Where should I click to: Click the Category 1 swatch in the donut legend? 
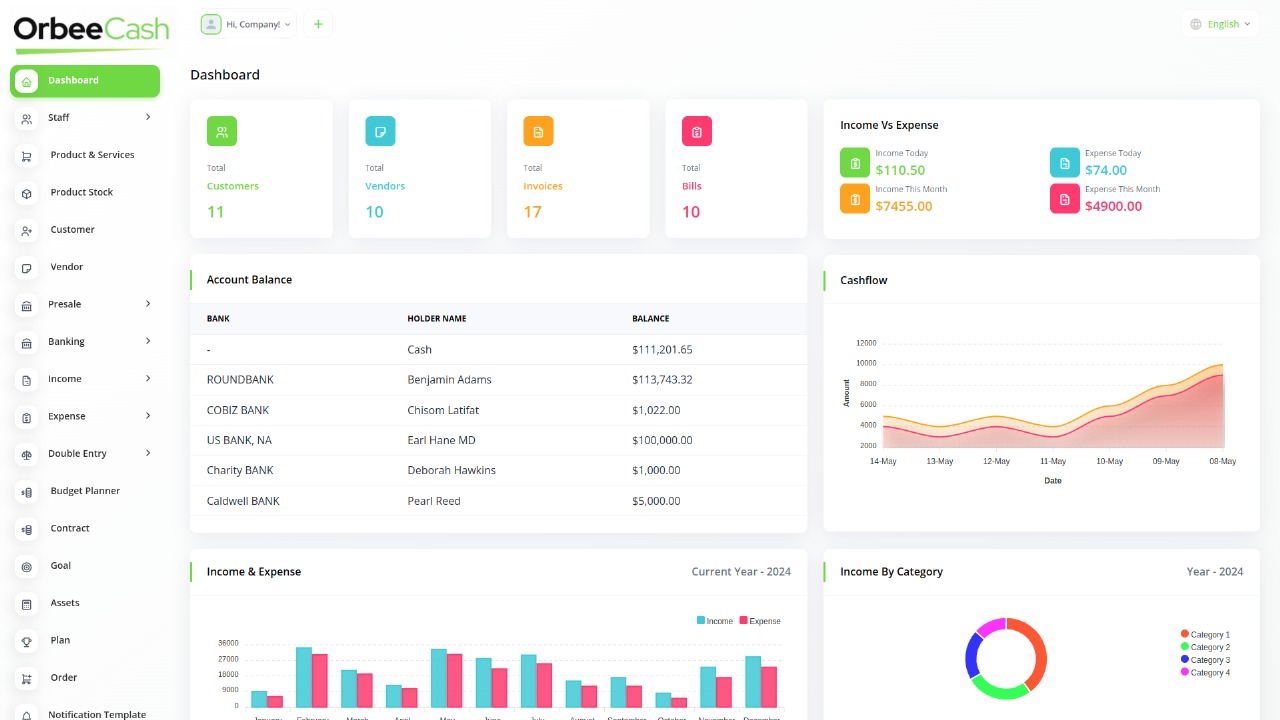coord(1184,633)
